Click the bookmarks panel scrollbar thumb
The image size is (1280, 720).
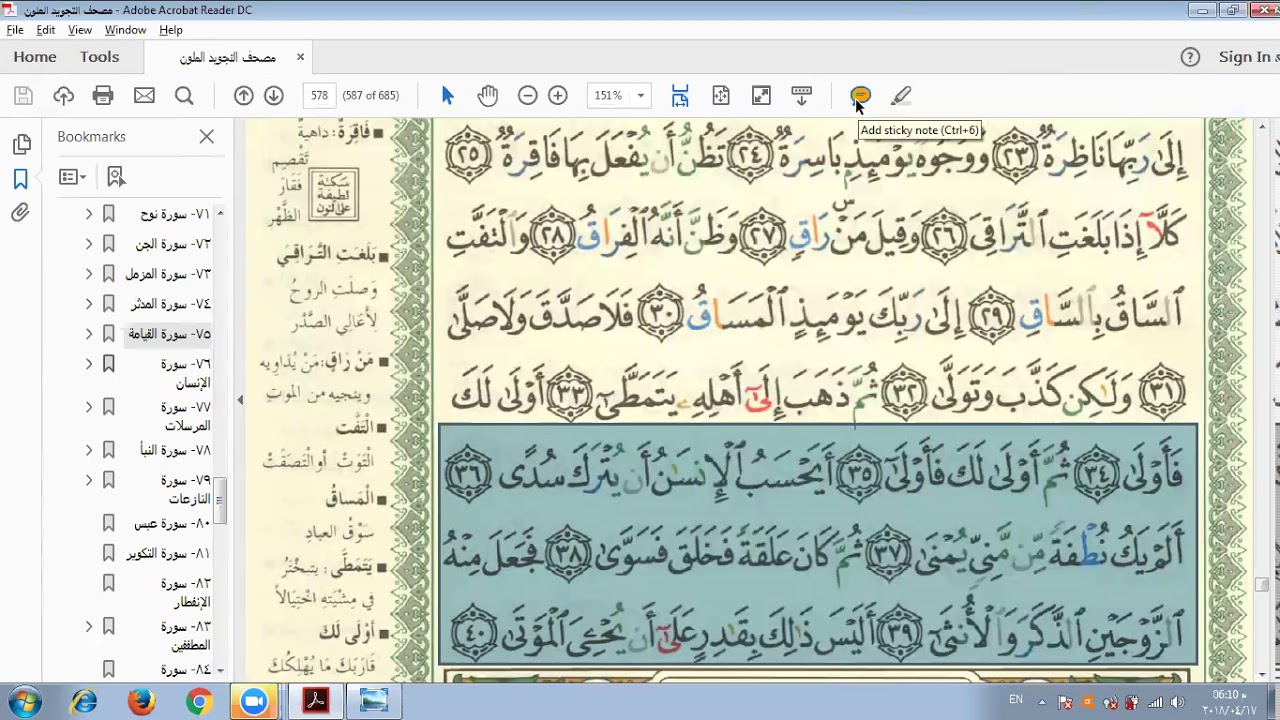coord(220,500)
